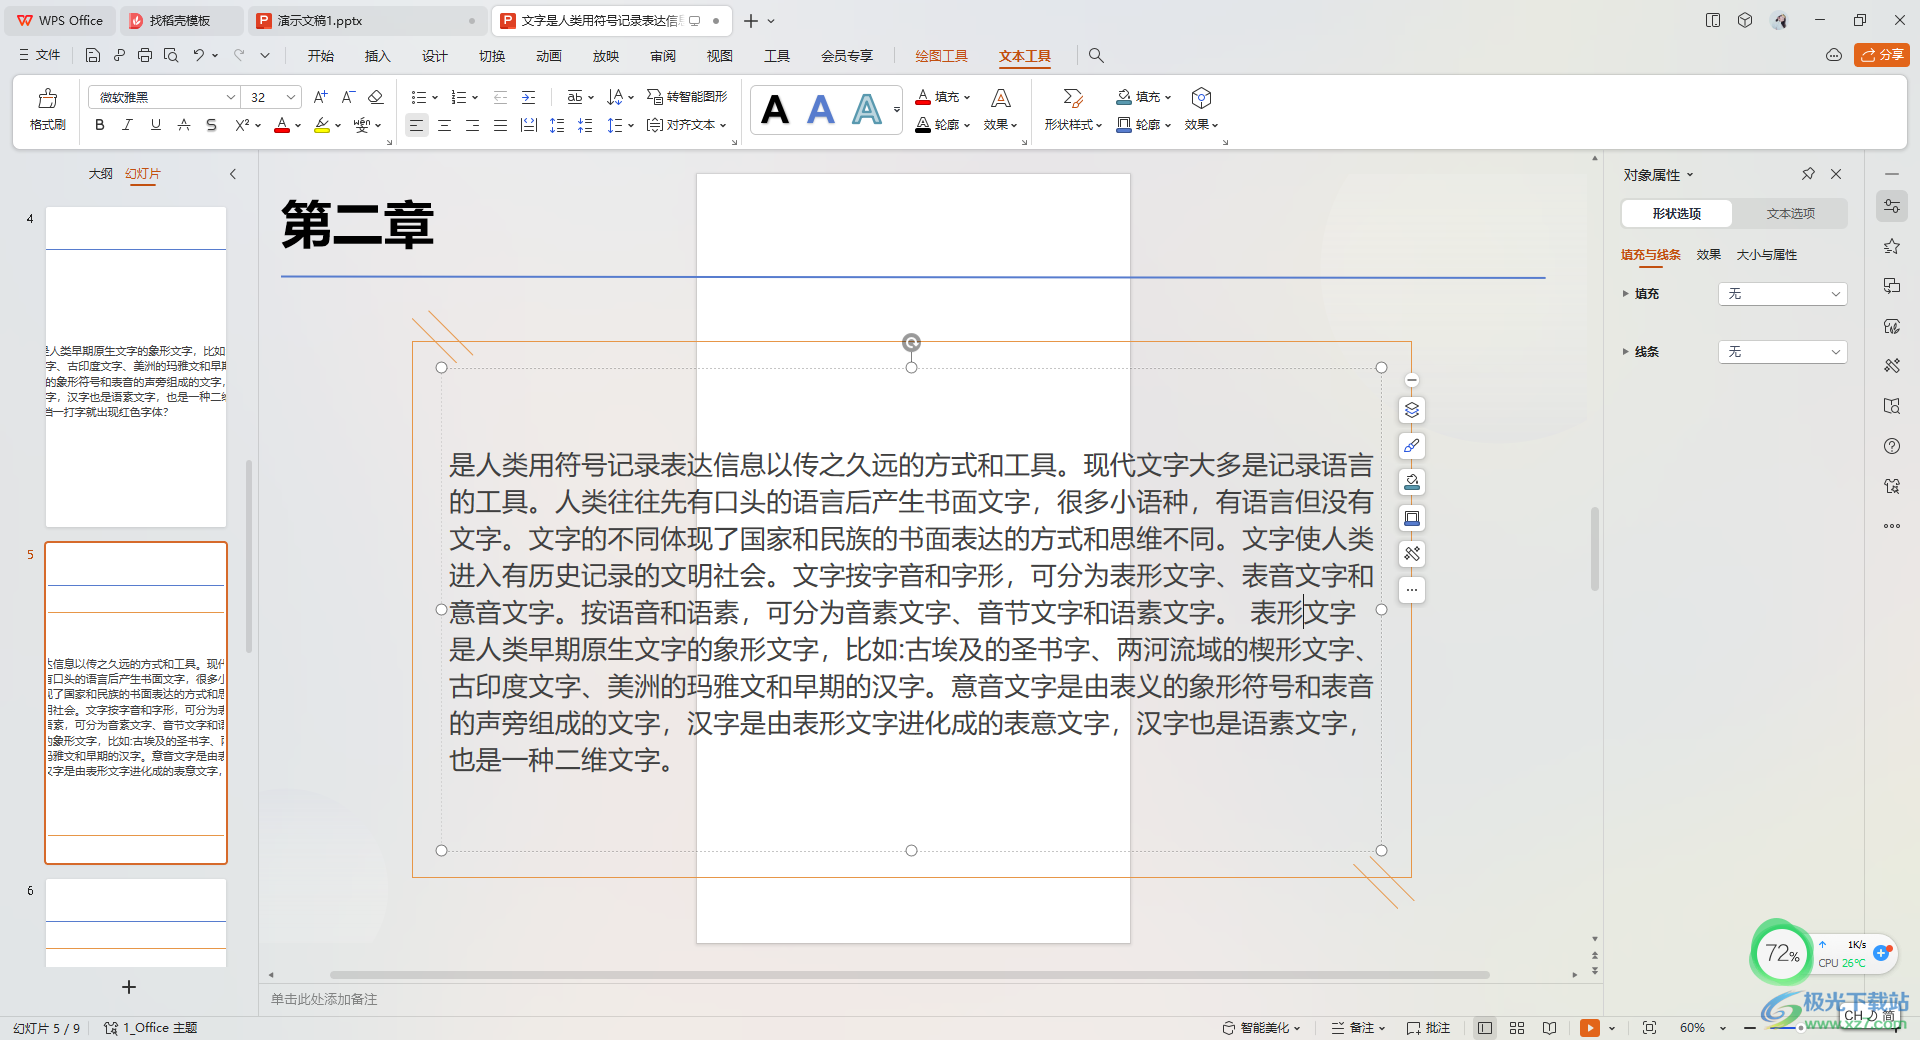Image resolution: width=1920 pixels, height=1040 pixels.
Task: Click the orange 分享 Share button
Action: (x=1881, y=55)
